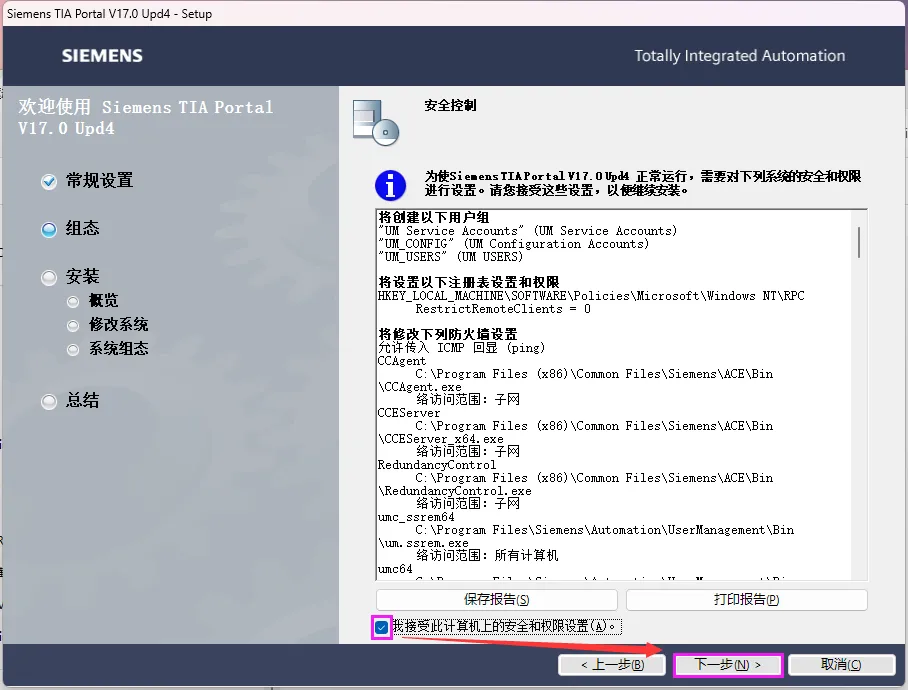
Task: Click the RedundancyControl entry in report
Action: click(437, 465)
